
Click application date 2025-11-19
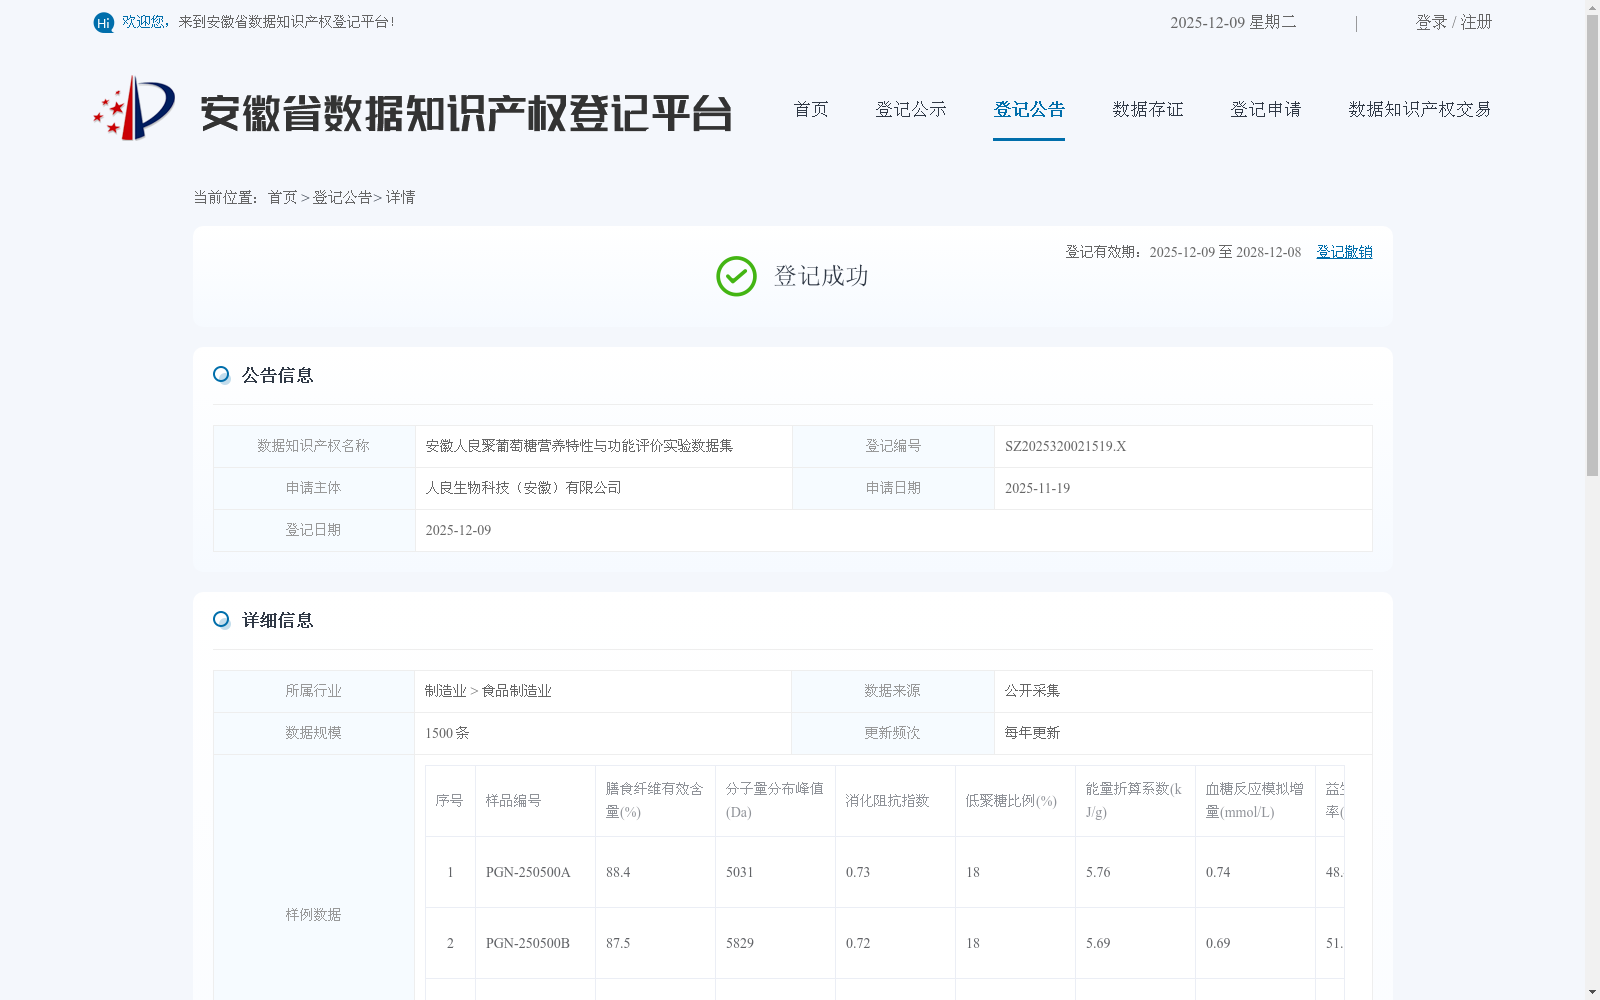pyautogui.click(x=1037, y=489)
